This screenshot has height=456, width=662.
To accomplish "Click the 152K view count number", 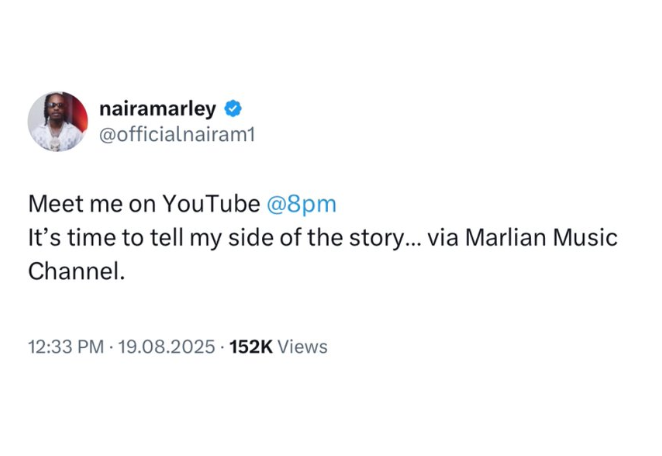I will (250, 347).
